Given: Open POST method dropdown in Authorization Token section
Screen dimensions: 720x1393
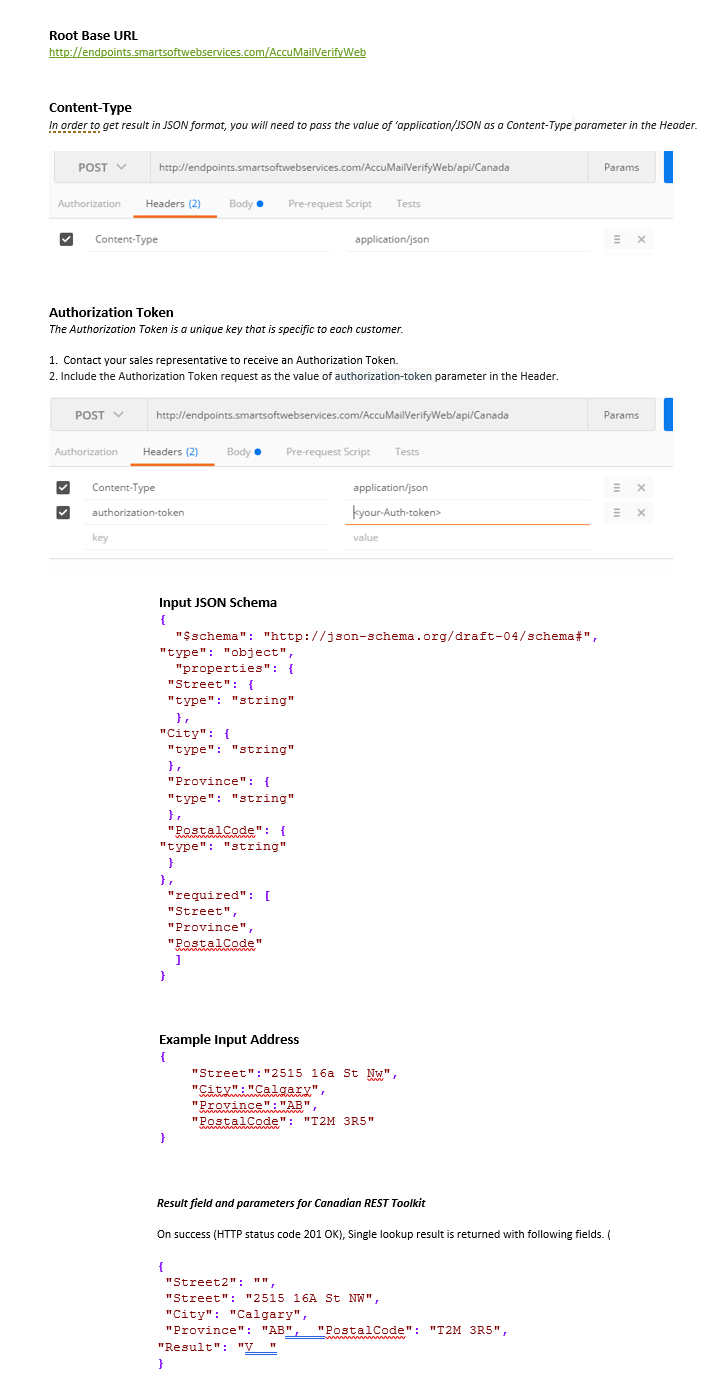Looking at the screenshot, I should point(99,415).
